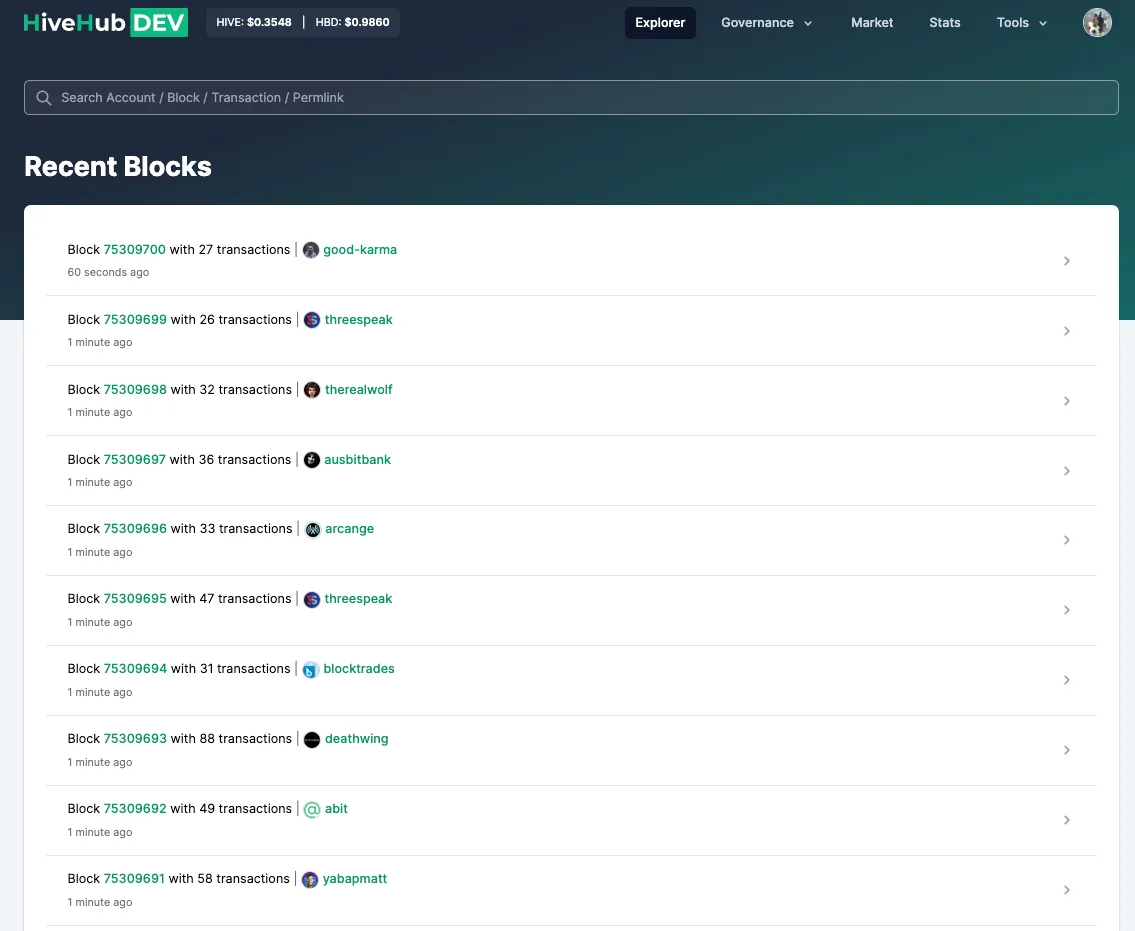Click yabapmatt's witness avatar

tap(310, 880)
